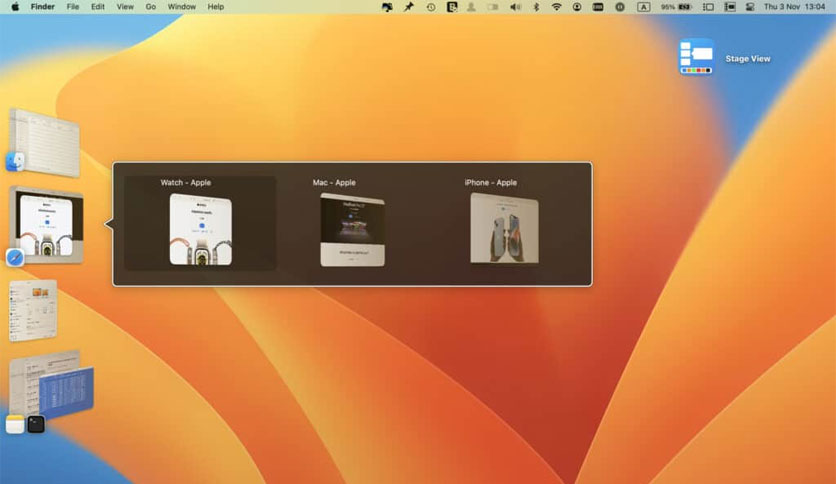Click the circled user account icon
Screen dimensions: 836x484
coord(577,7)
